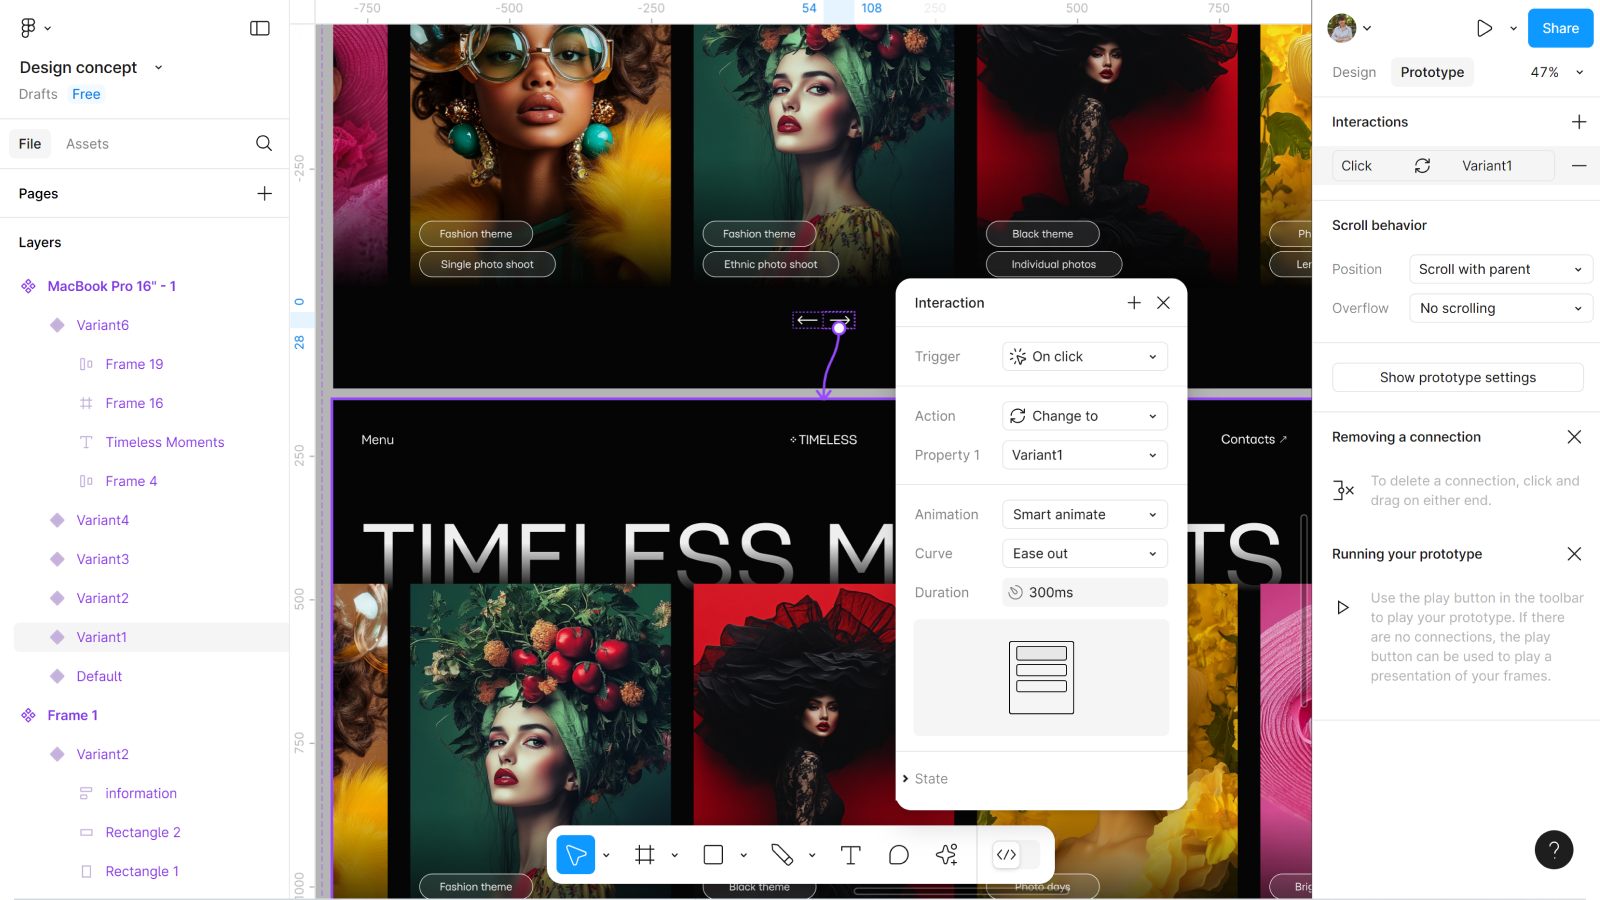Select the Timeless Moments text layer
The image size is (1600, 900).
point(165,442)
